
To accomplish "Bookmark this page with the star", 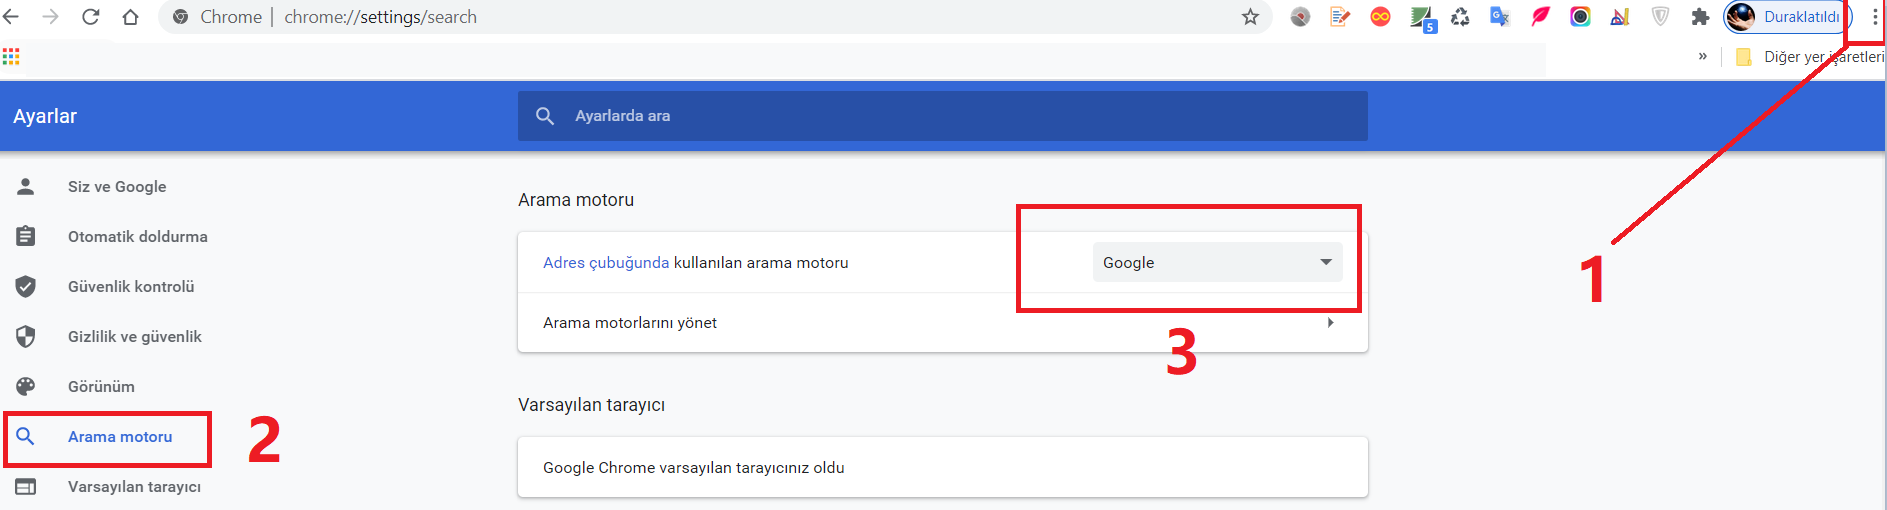I will (1250, 17).
